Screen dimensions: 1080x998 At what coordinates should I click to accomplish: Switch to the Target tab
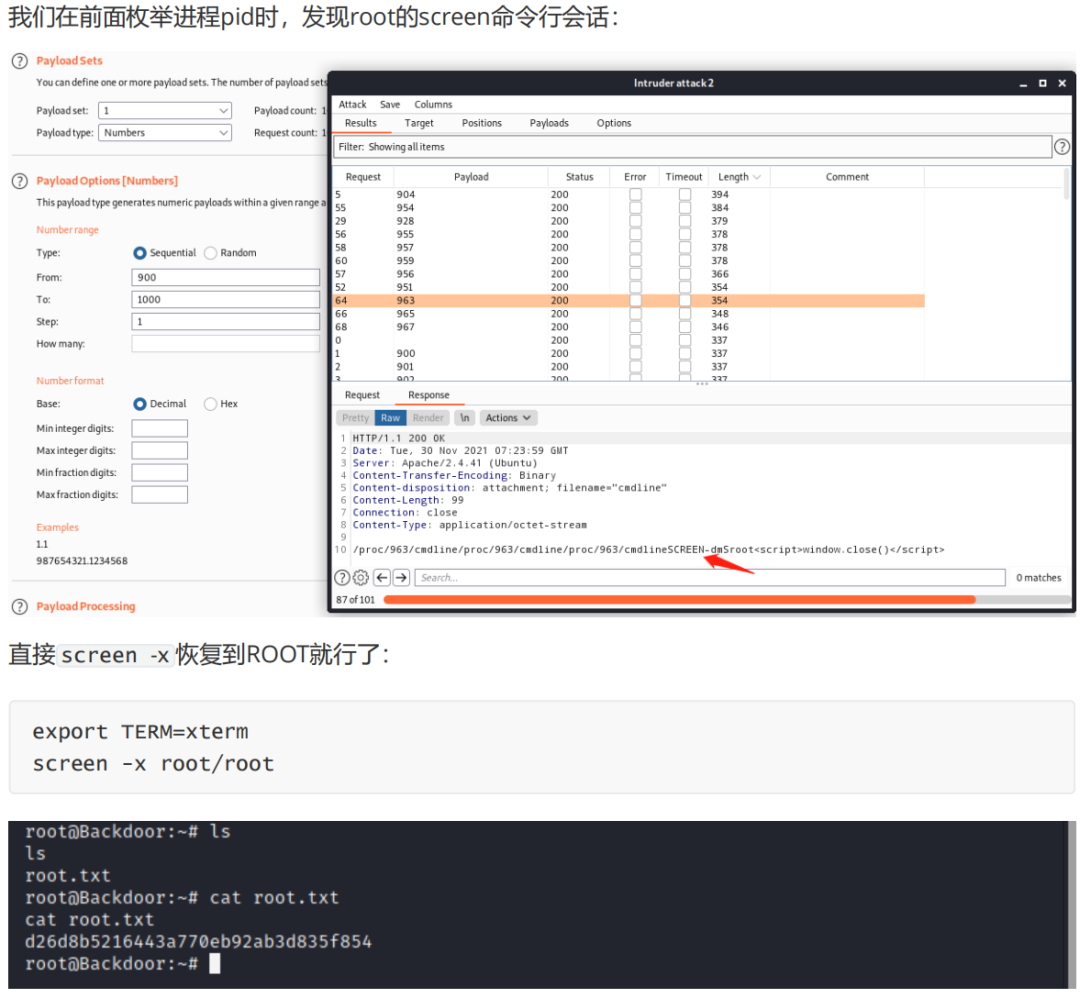click(x=419, y=123)
